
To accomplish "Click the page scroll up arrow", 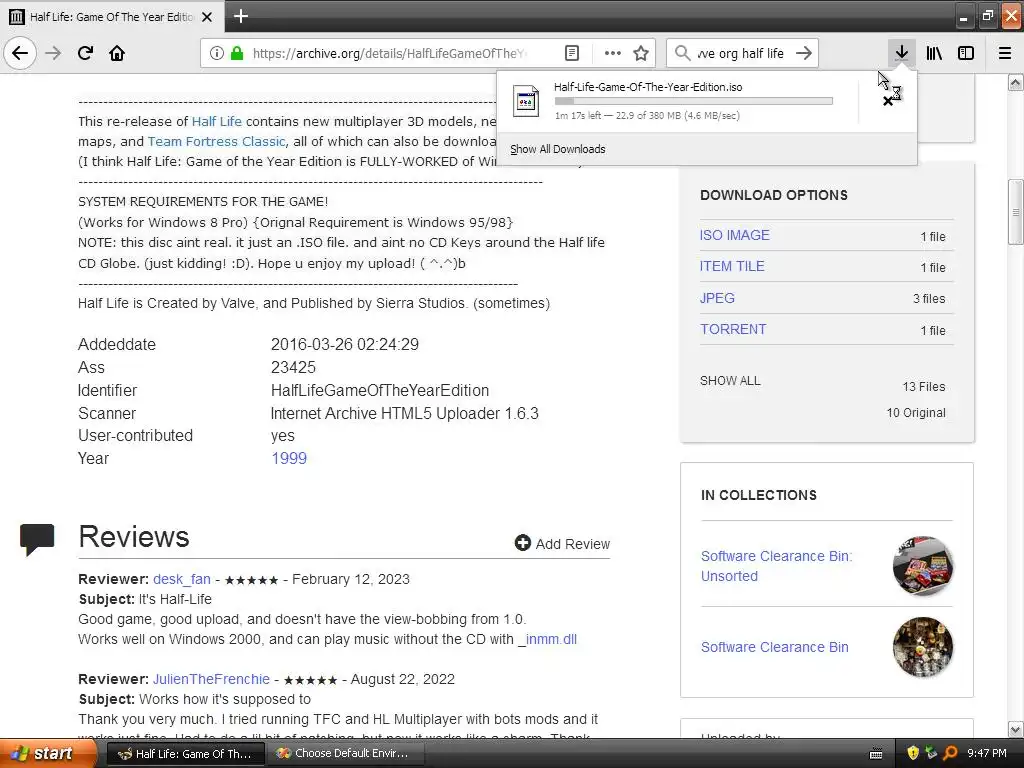I will click(1015, 82).
